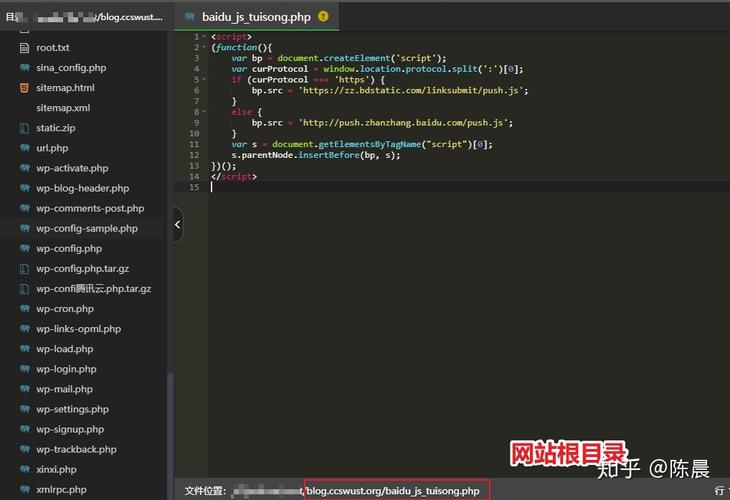This screenshot has width=730, height=500.
Task: Open sitemap.xml file
Action: (x=63, y=108)
